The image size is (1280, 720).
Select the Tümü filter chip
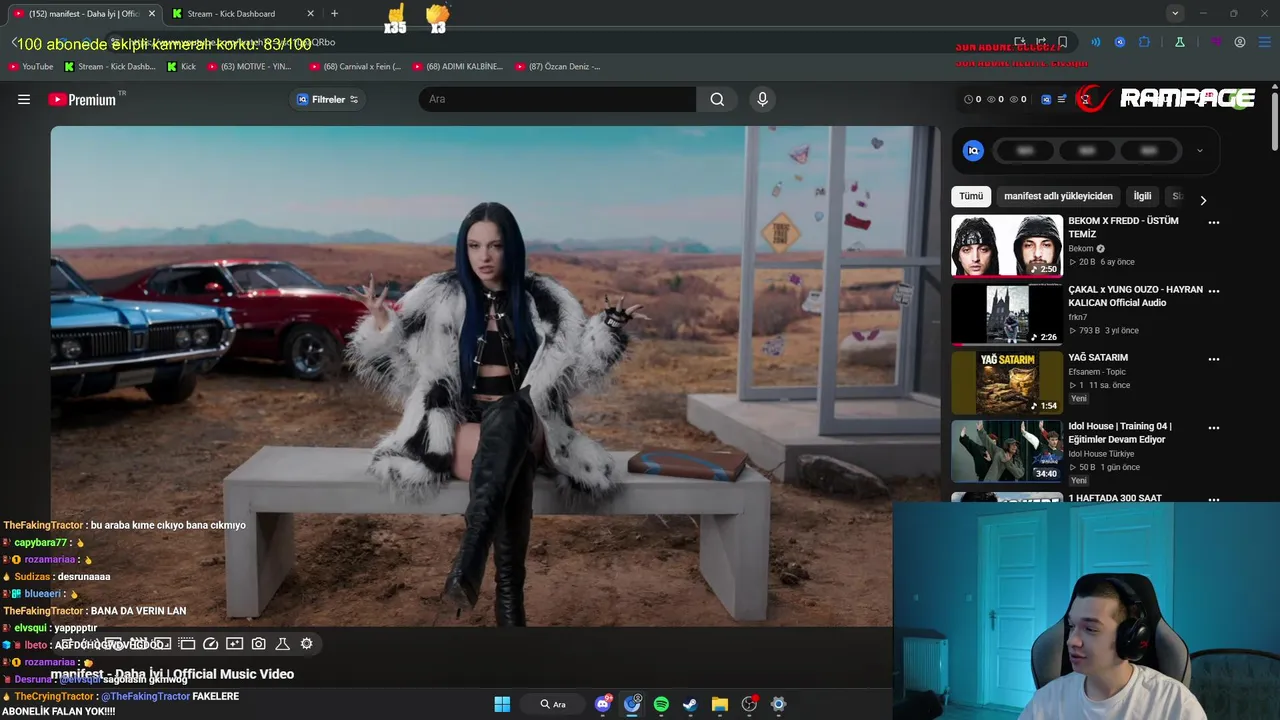[x=971, y=196]
